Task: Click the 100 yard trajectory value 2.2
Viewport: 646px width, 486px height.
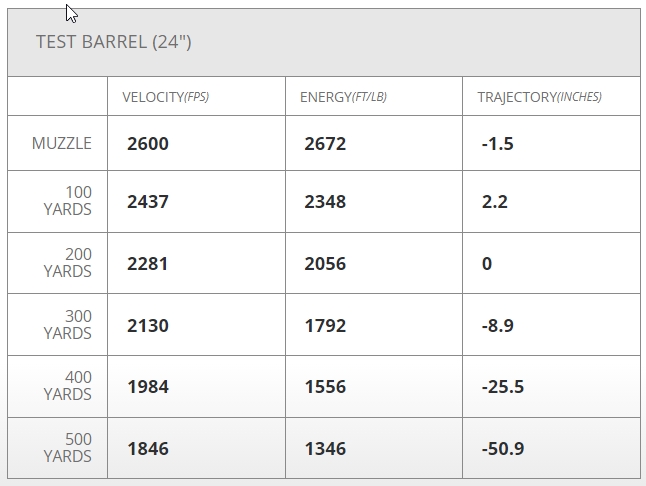Action: pos(494,202)
